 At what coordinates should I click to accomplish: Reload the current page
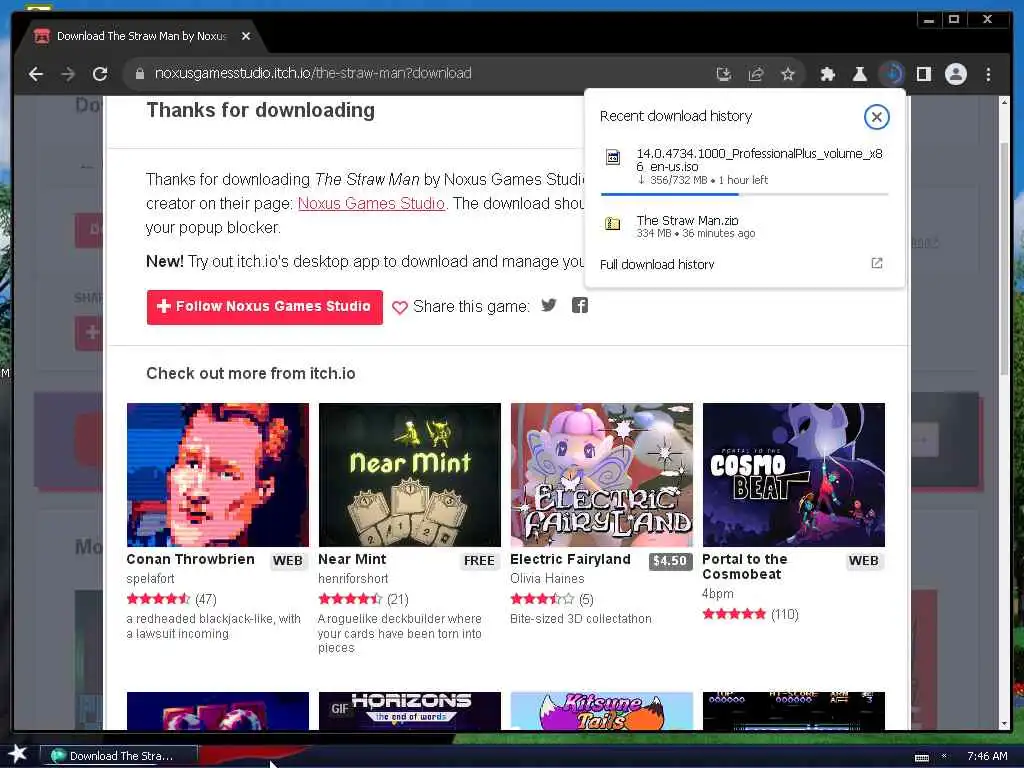click(100, 74)
